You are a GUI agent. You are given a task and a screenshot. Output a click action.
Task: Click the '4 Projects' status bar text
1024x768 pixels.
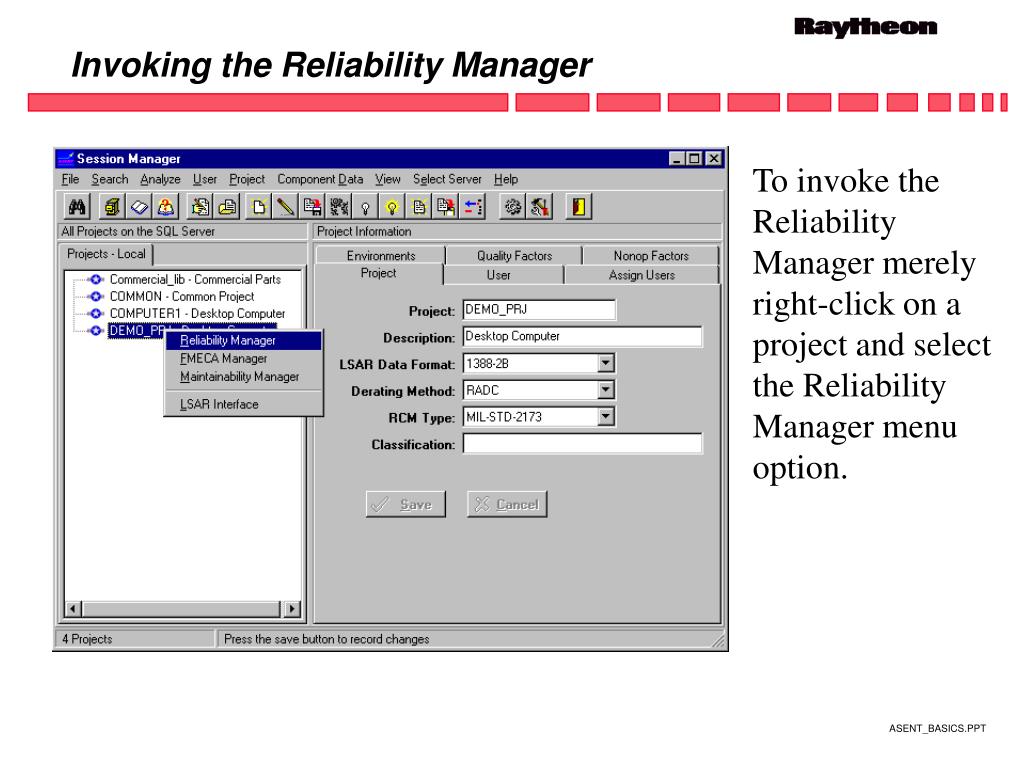coord(87,639)
